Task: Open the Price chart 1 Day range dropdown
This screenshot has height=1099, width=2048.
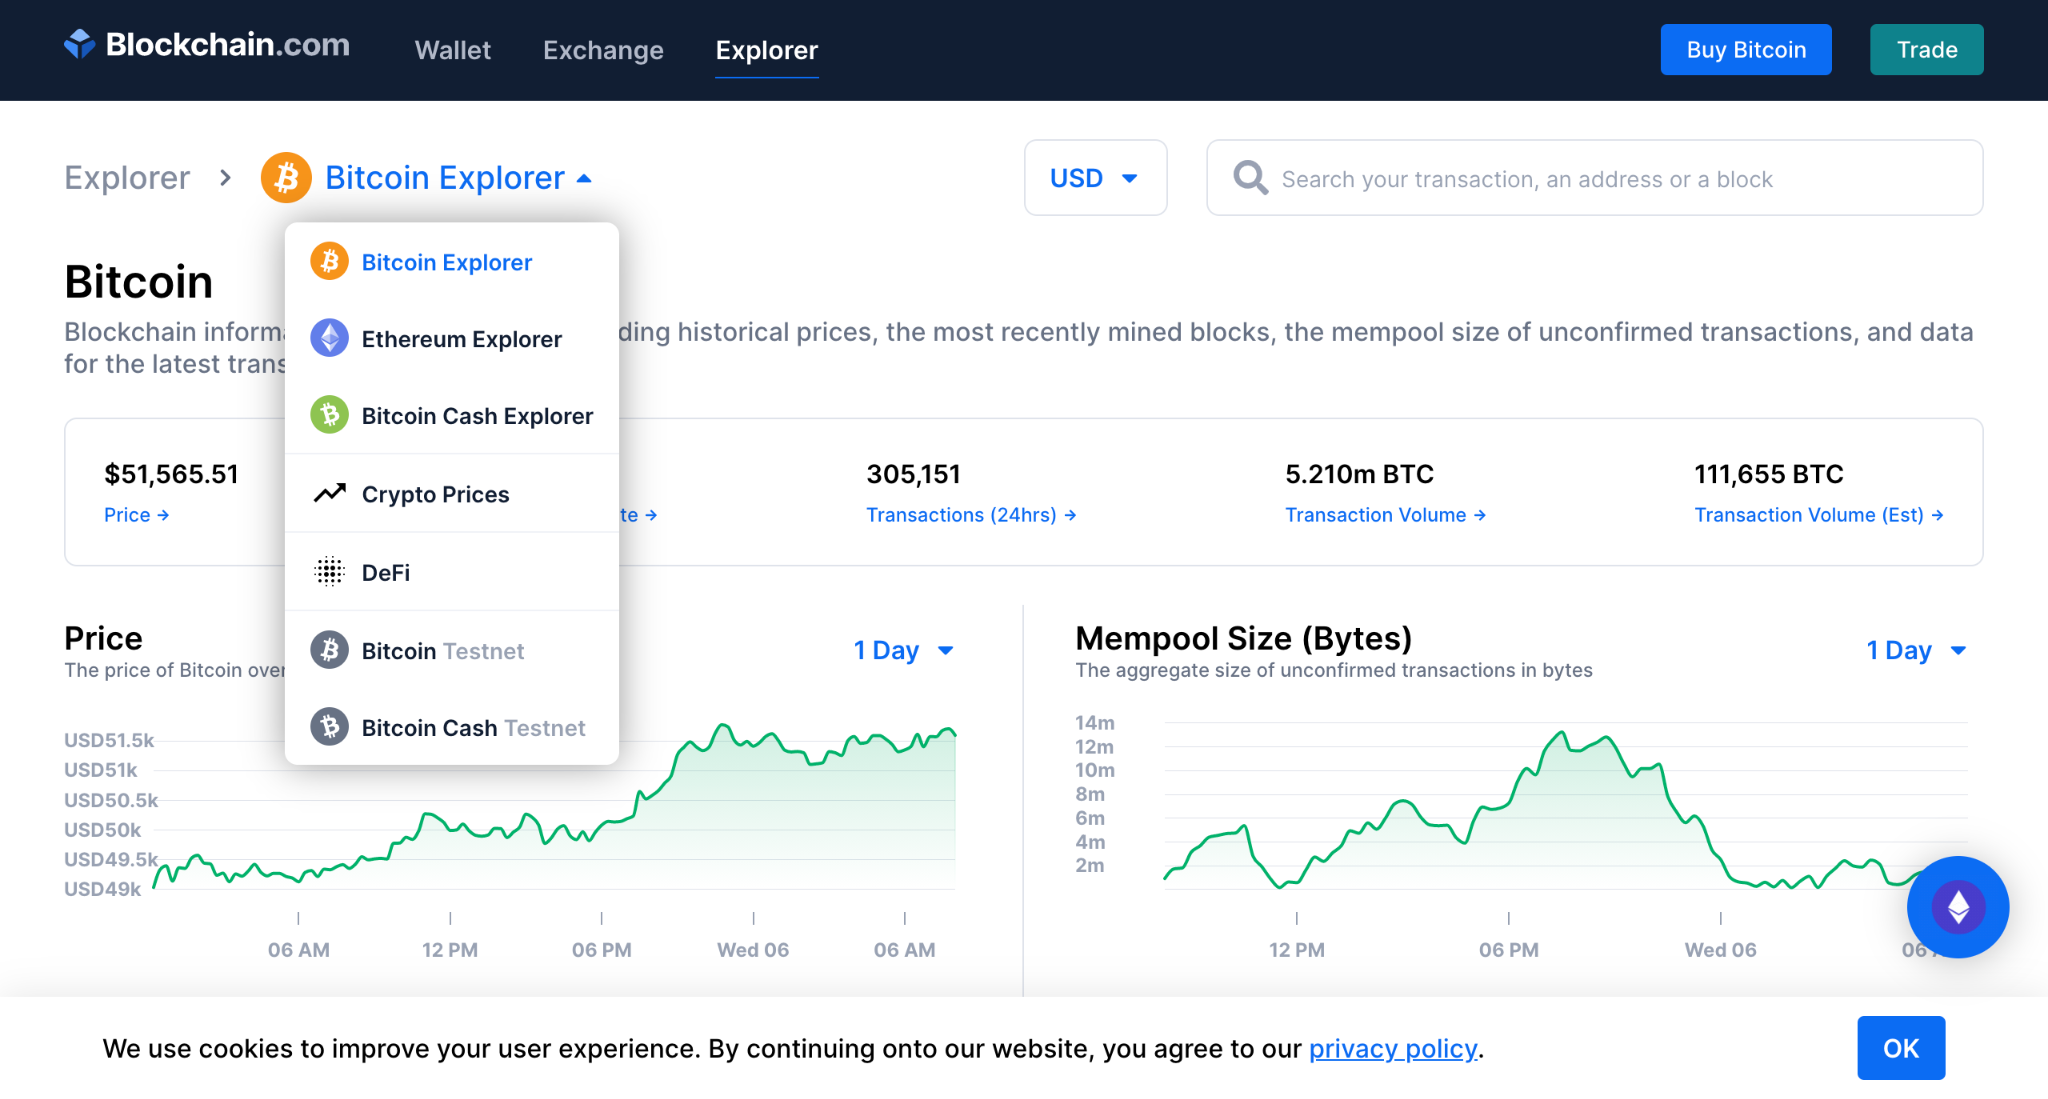Action: 903,650
